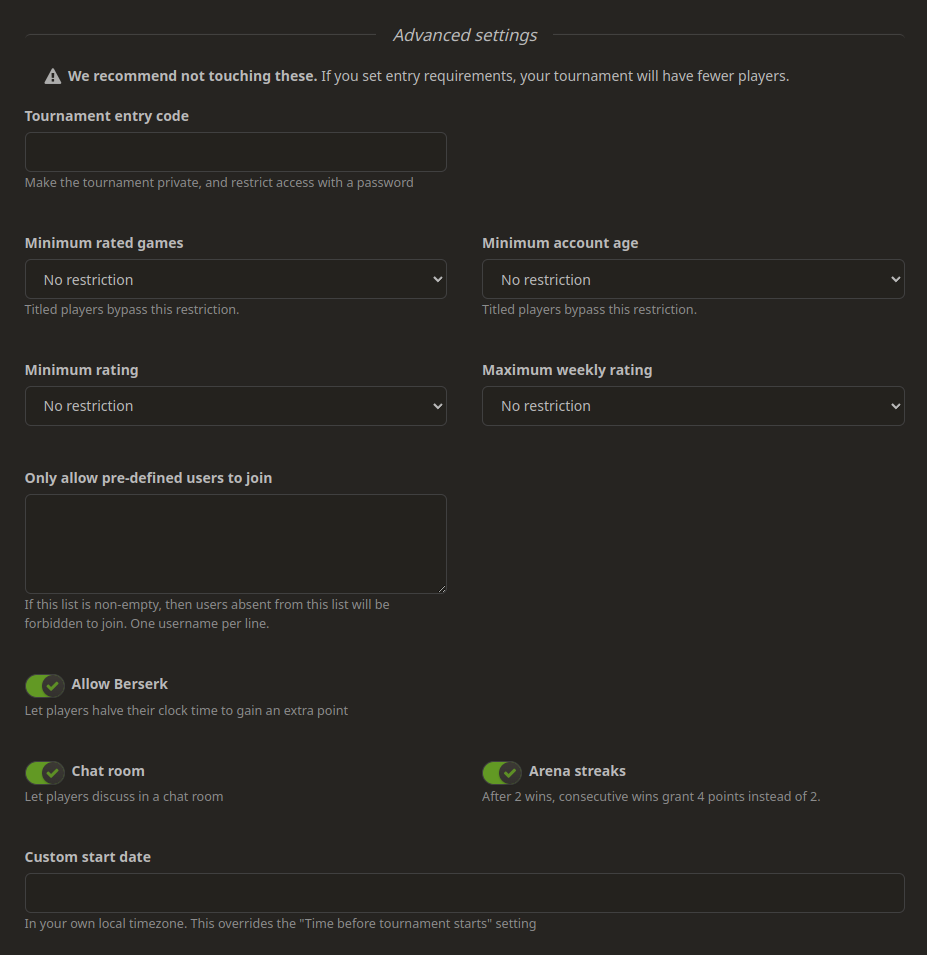Image resolution: width=927 pixels, height=955 pixels.
Task: Grab the users text area resize handle
Action: pos(441,588)
